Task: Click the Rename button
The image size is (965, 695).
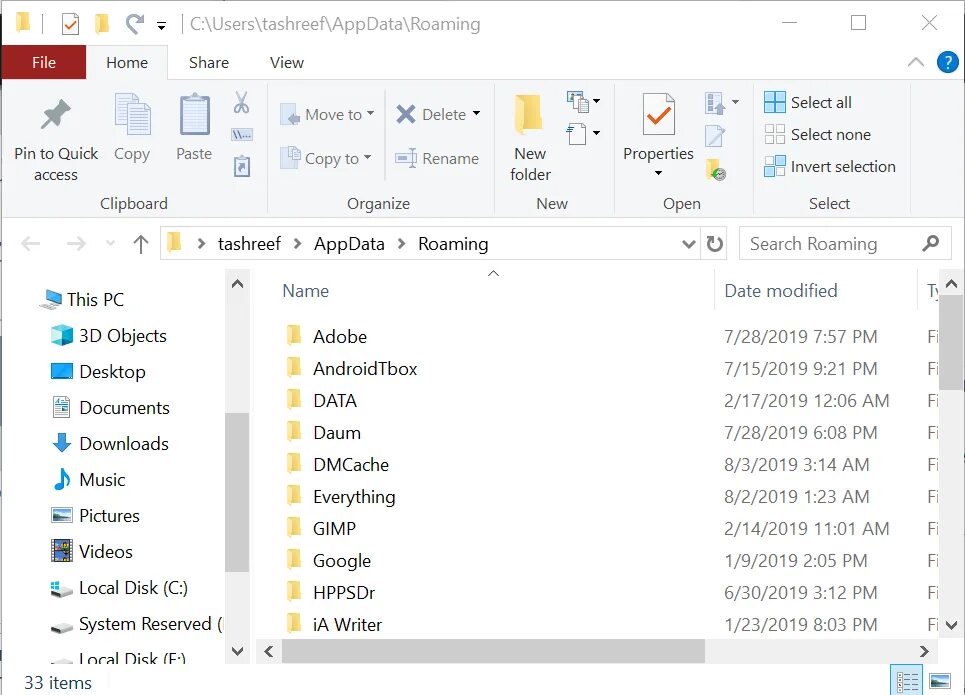Action: tap(437, 158)
